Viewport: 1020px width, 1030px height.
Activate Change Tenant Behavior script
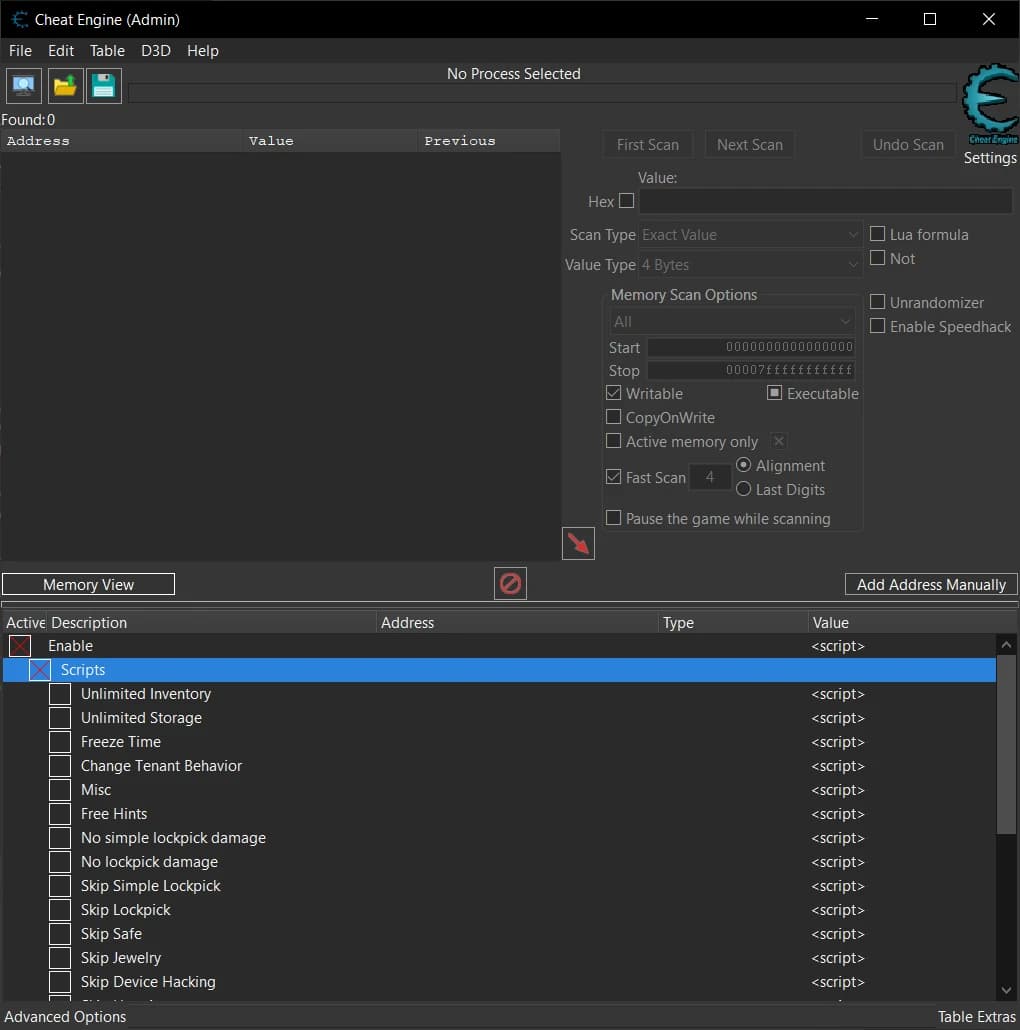(x=60, y=766)
